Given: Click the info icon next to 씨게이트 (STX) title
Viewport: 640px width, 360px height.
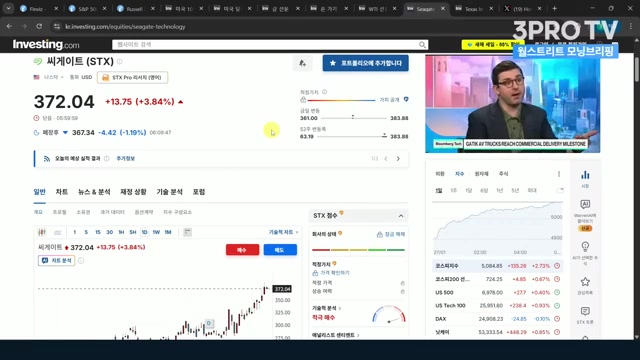Looking at the screenshot, I should 120,62.
